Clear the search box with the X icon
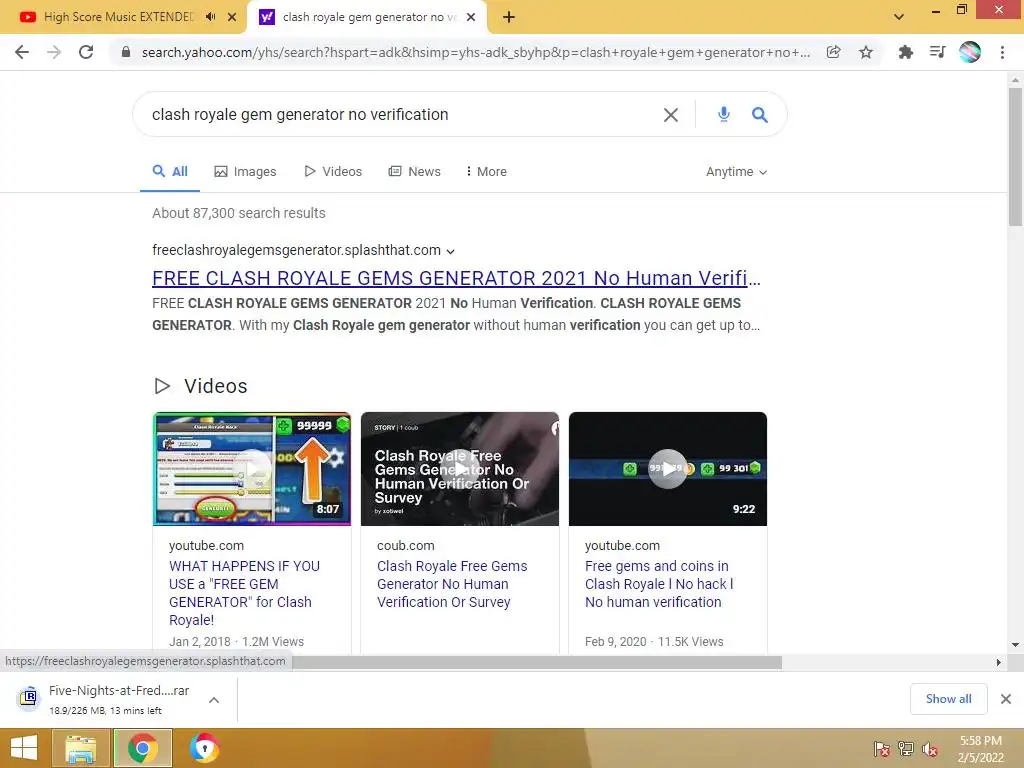 671,115
